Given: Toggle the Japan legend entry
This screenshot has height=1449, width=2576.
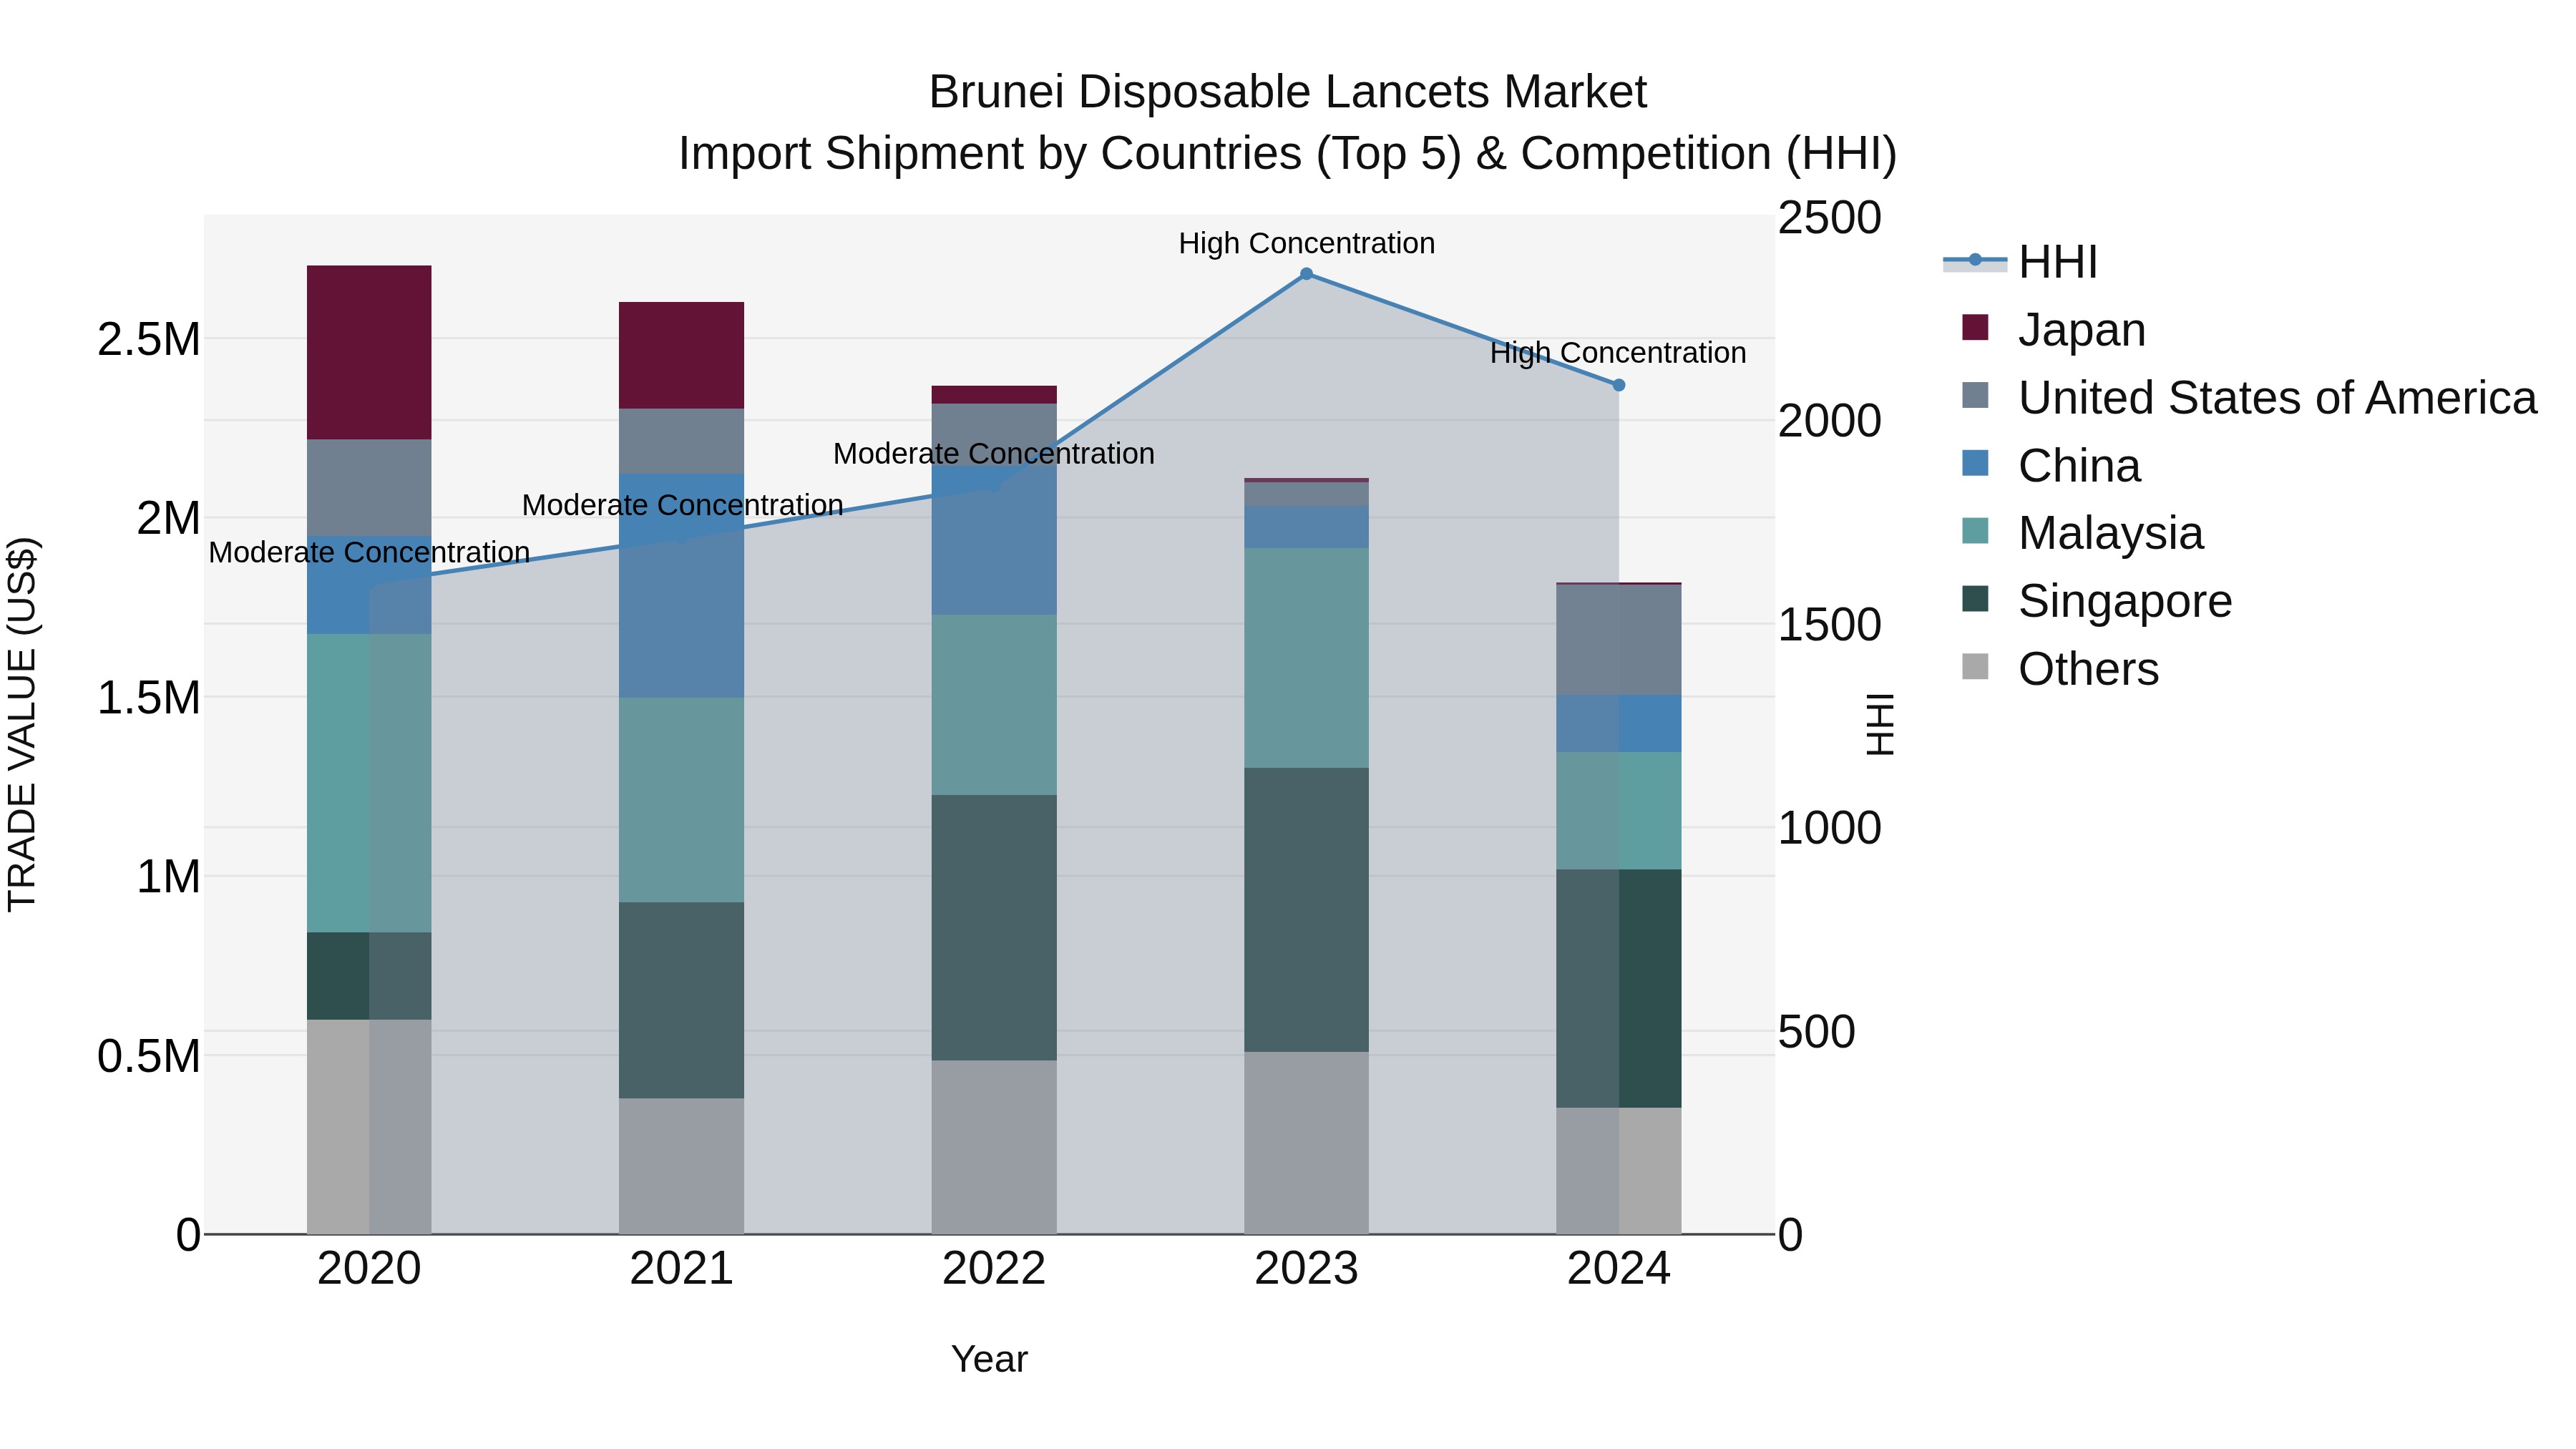Looking at the screenshot, I should click(2054, 329).
